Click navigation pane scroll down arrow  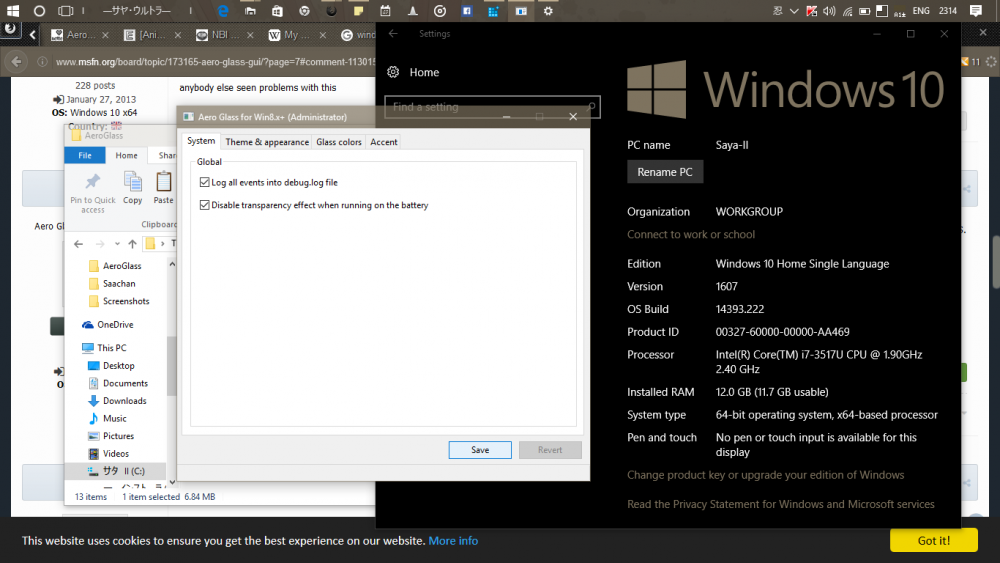pos(172,482)
